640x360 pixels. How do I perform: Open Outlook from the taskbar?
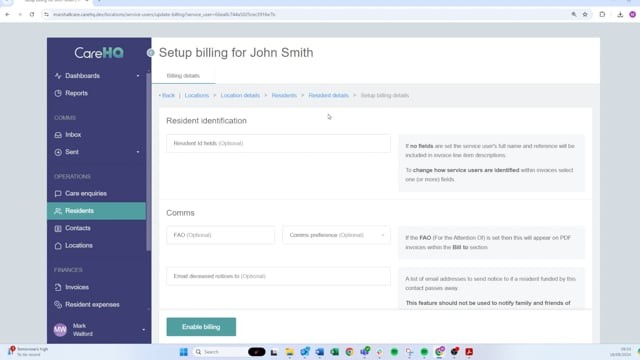pos(304,352)
